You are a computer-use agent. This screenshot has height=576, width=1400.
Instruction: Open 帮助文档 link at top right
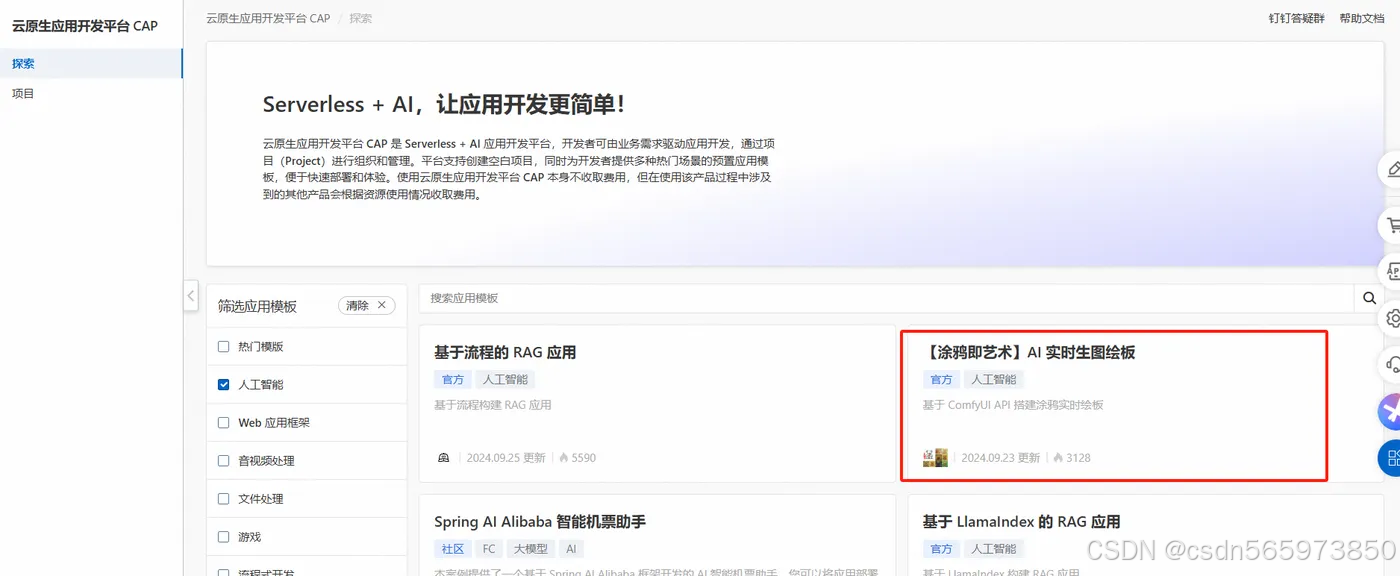[x=1361, y=18]
